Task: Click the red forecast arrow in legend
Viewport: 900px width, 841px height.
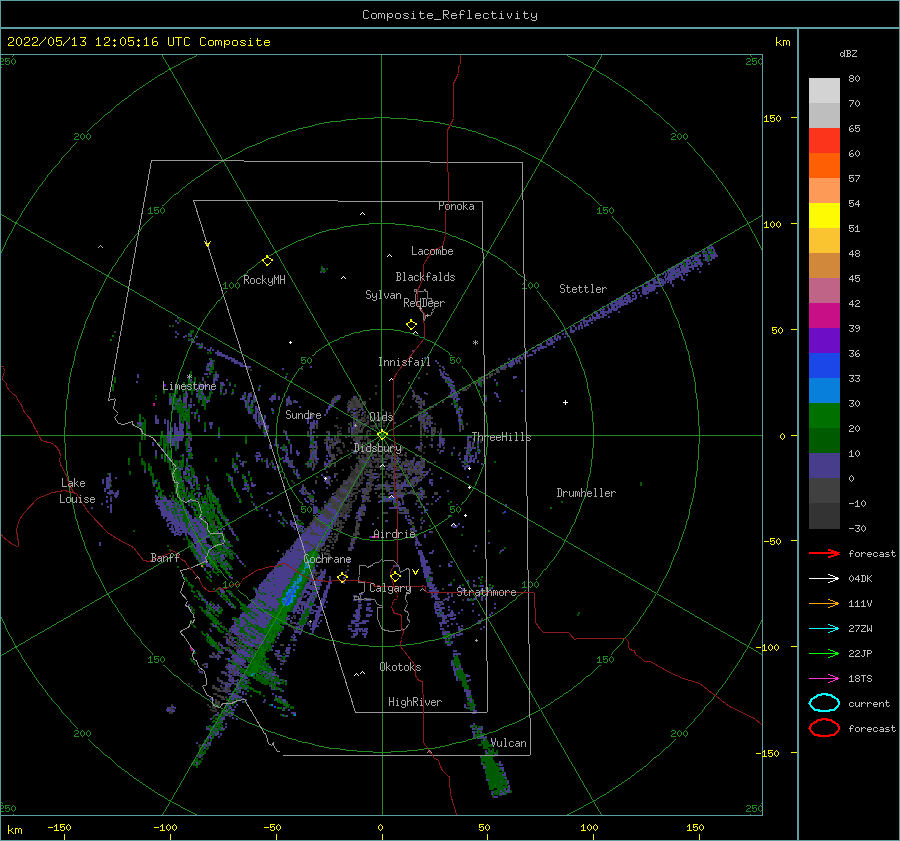Action: 824,553
